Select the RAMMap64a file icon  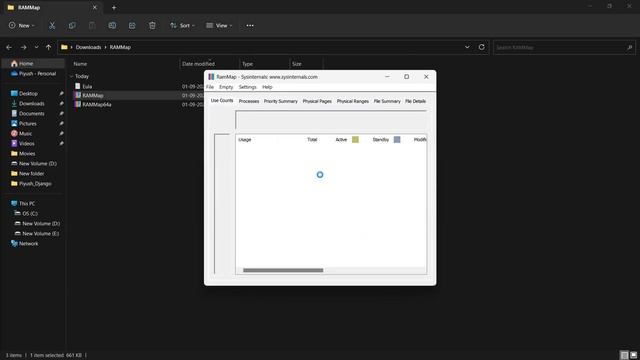pos(78,104)
